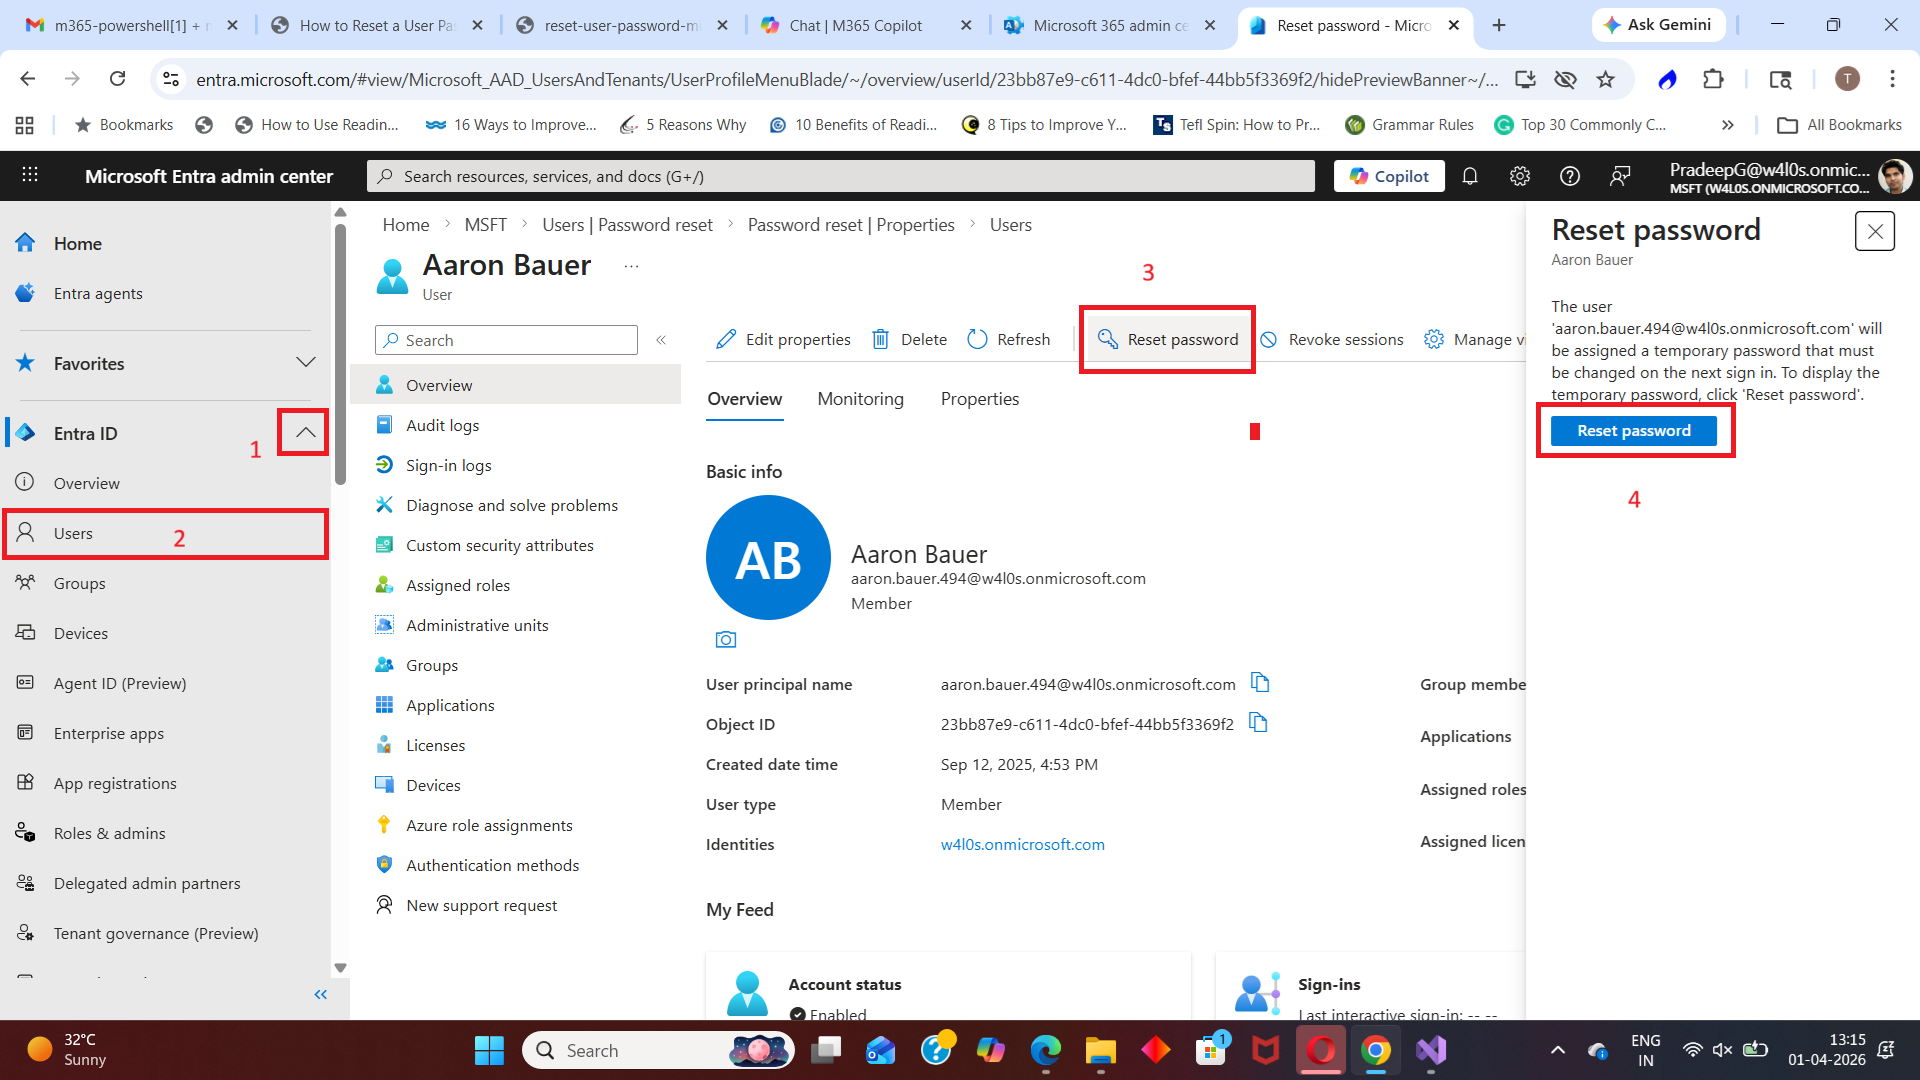Open File Explorer from the taskbar

(x=1100, y=1051)
